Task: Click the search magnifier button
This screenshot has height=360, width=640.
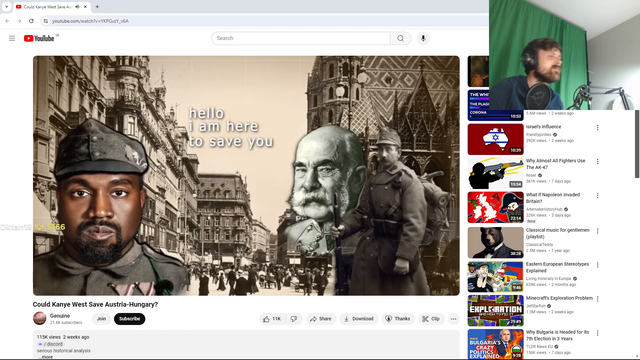Action: pyautogui.click(x=400, y=38)
